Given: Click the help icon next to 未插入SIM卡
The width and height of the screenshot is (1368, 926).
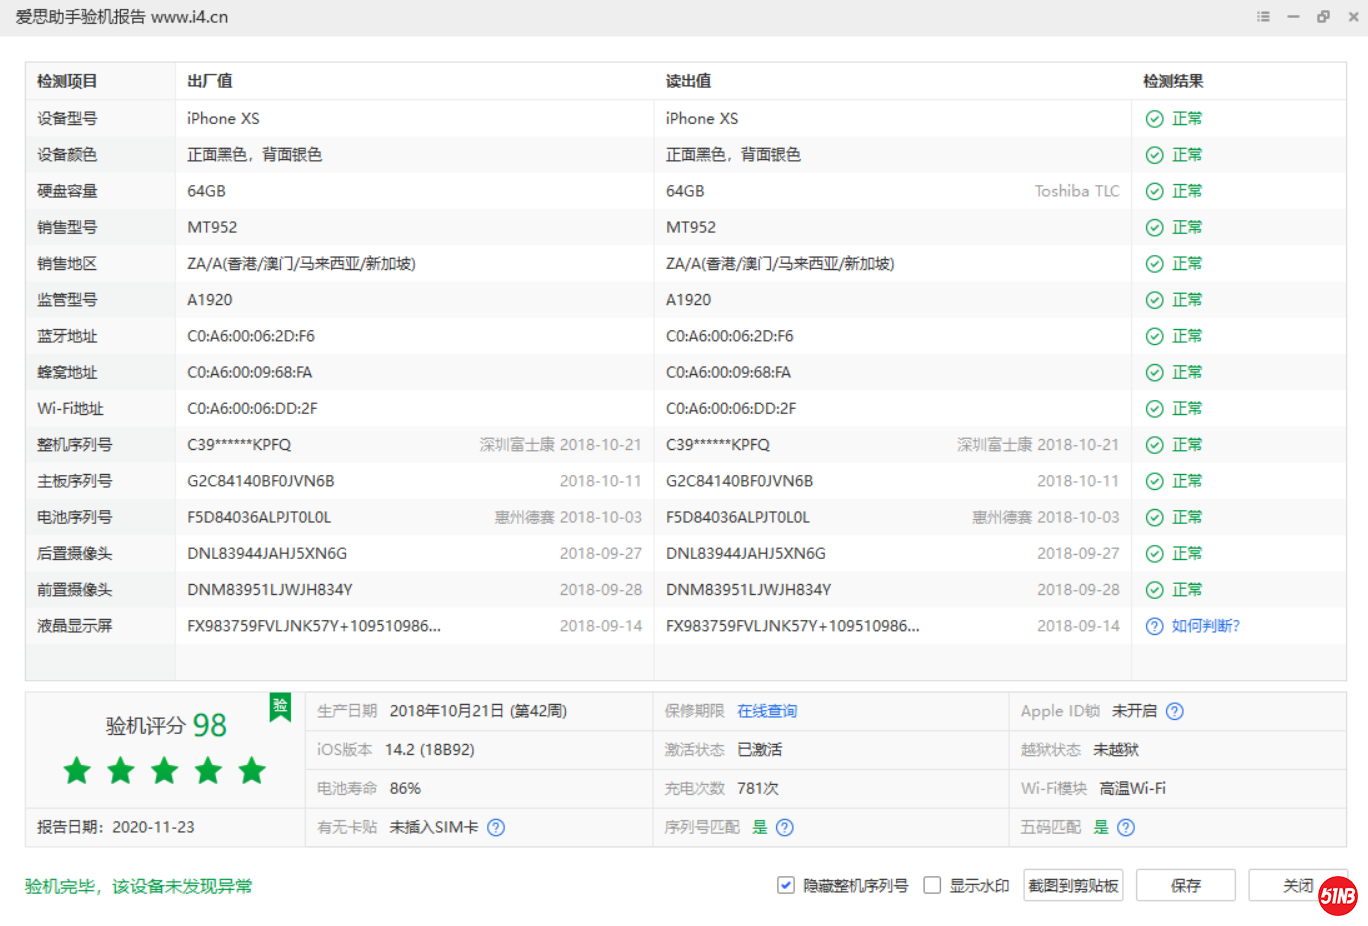Looking at the screenshot, I should coord(496,827).
